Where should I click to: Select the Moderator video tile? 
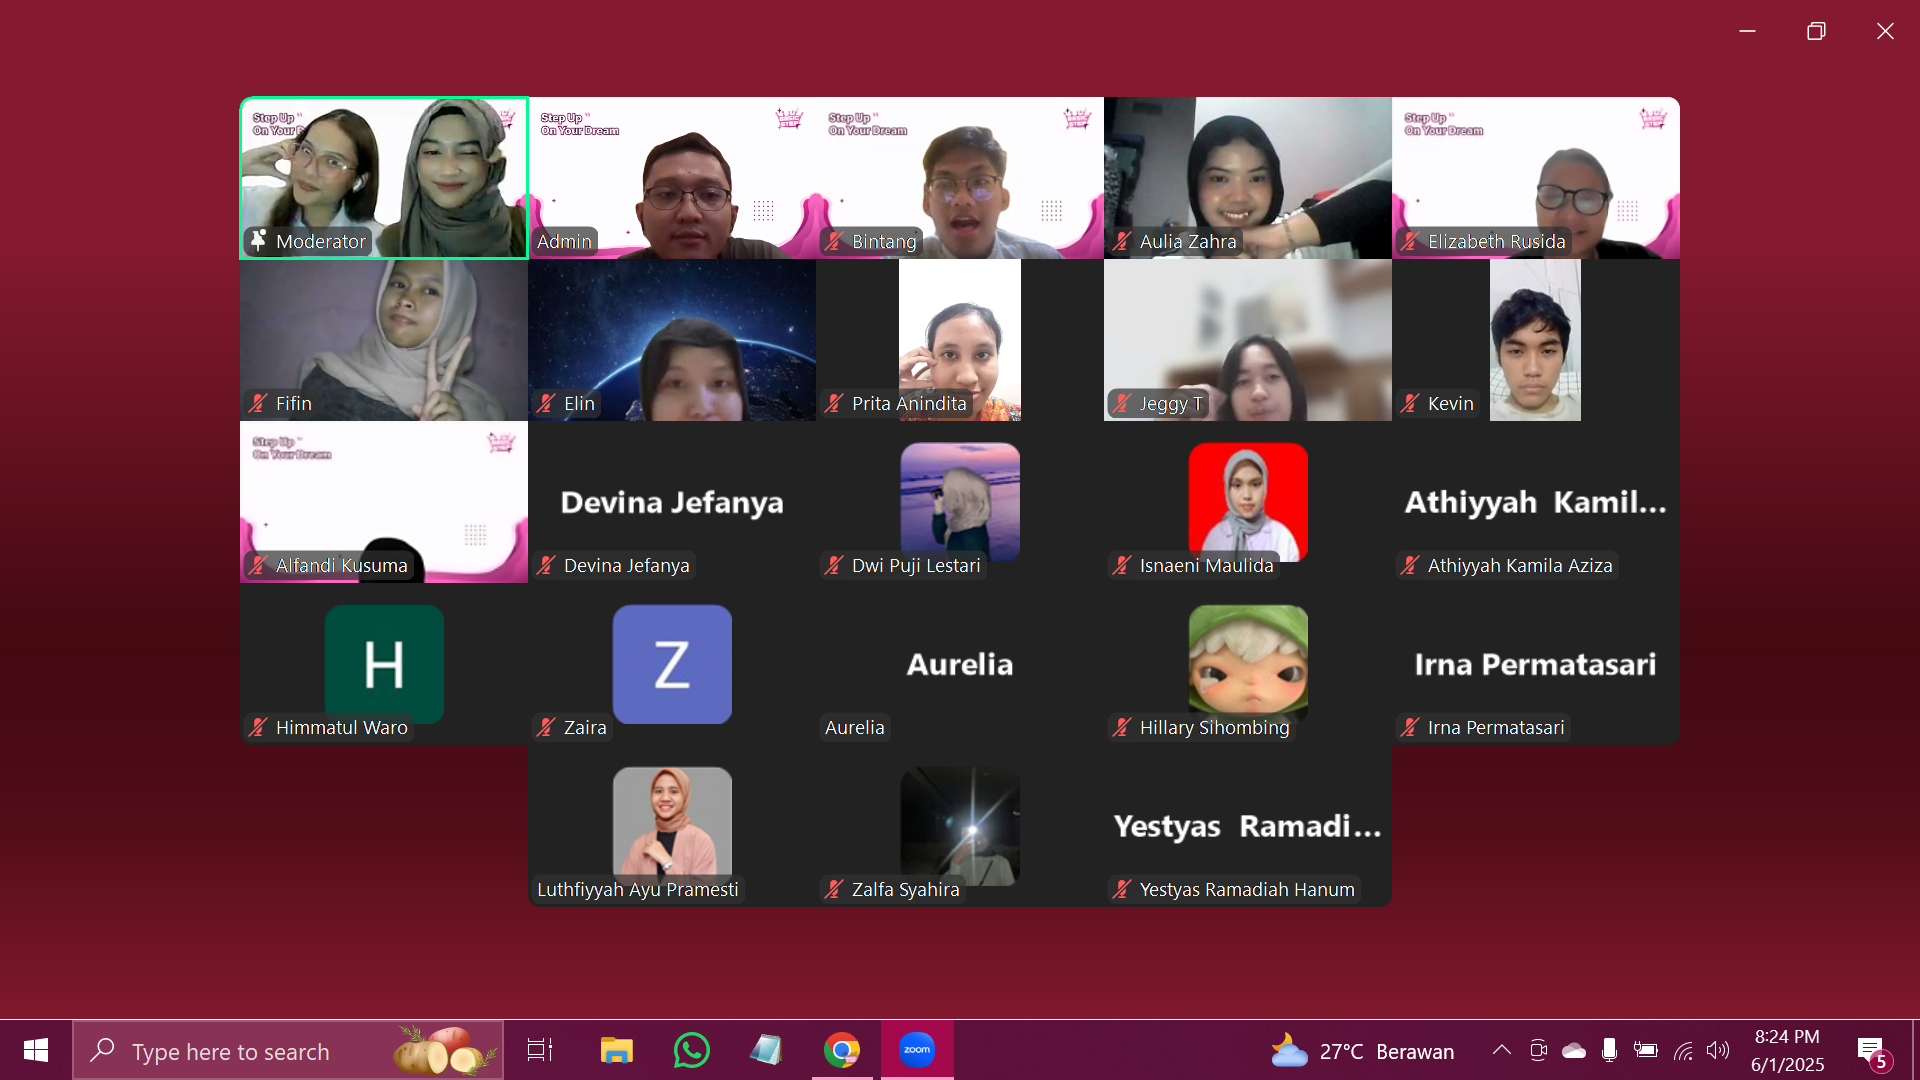pyautogui.click(x=384, y=178)
